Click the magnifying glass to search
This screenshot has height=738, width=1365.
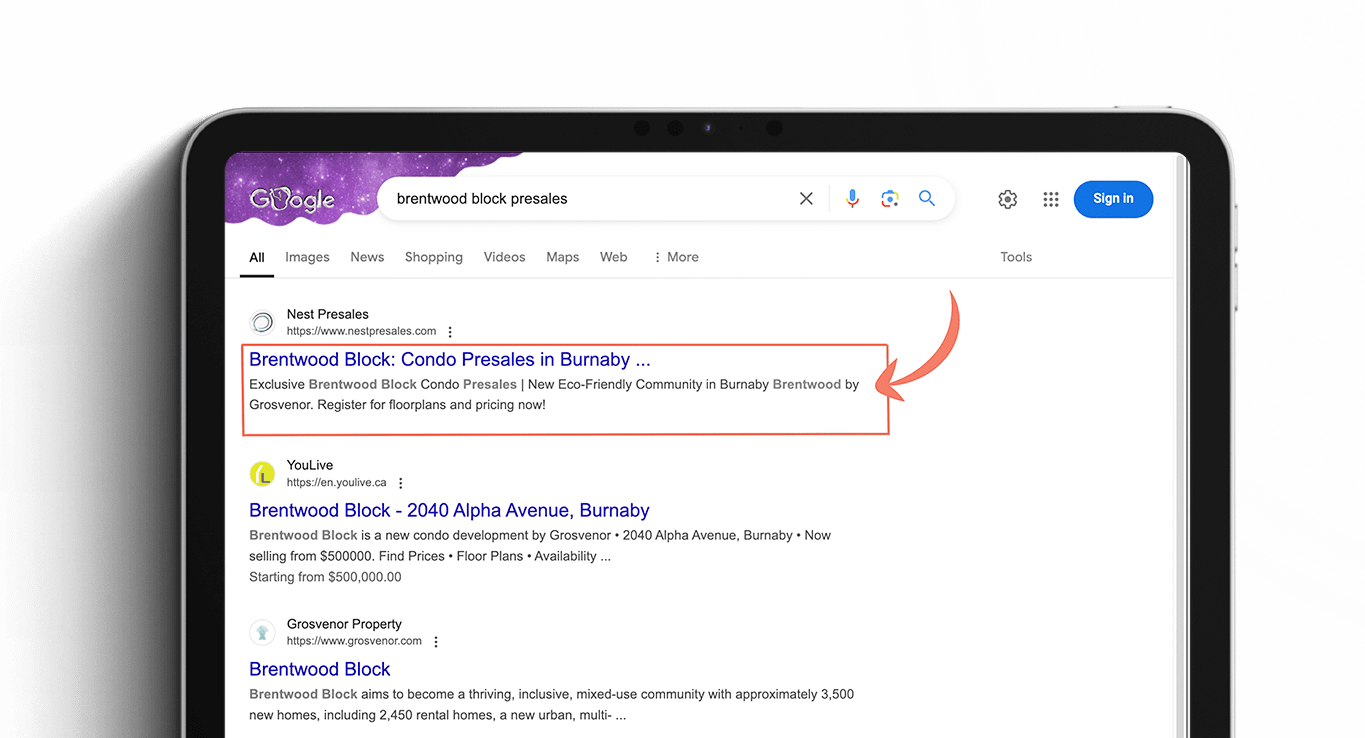tap(926, 198)
